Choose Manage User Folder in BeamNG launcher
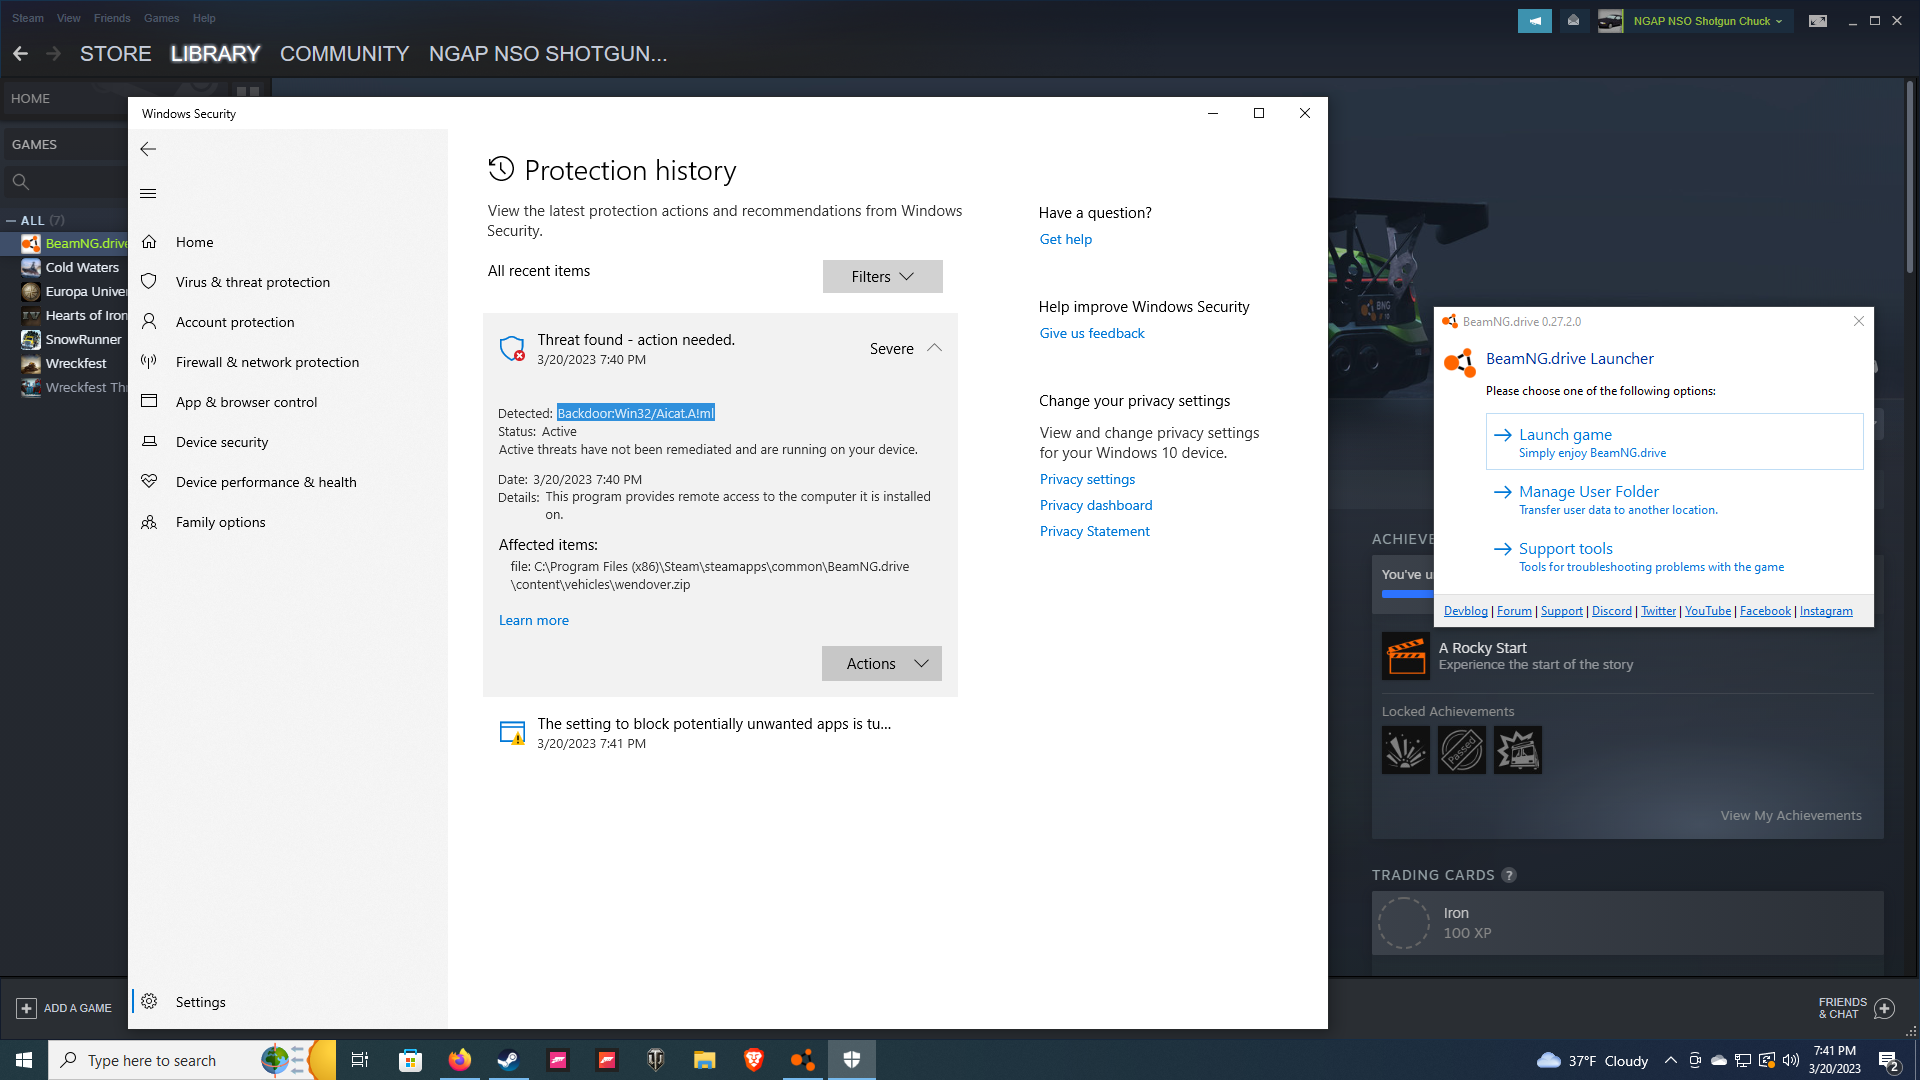The height and width of the screenshot is (1080, 1920). pos(1674,499)
